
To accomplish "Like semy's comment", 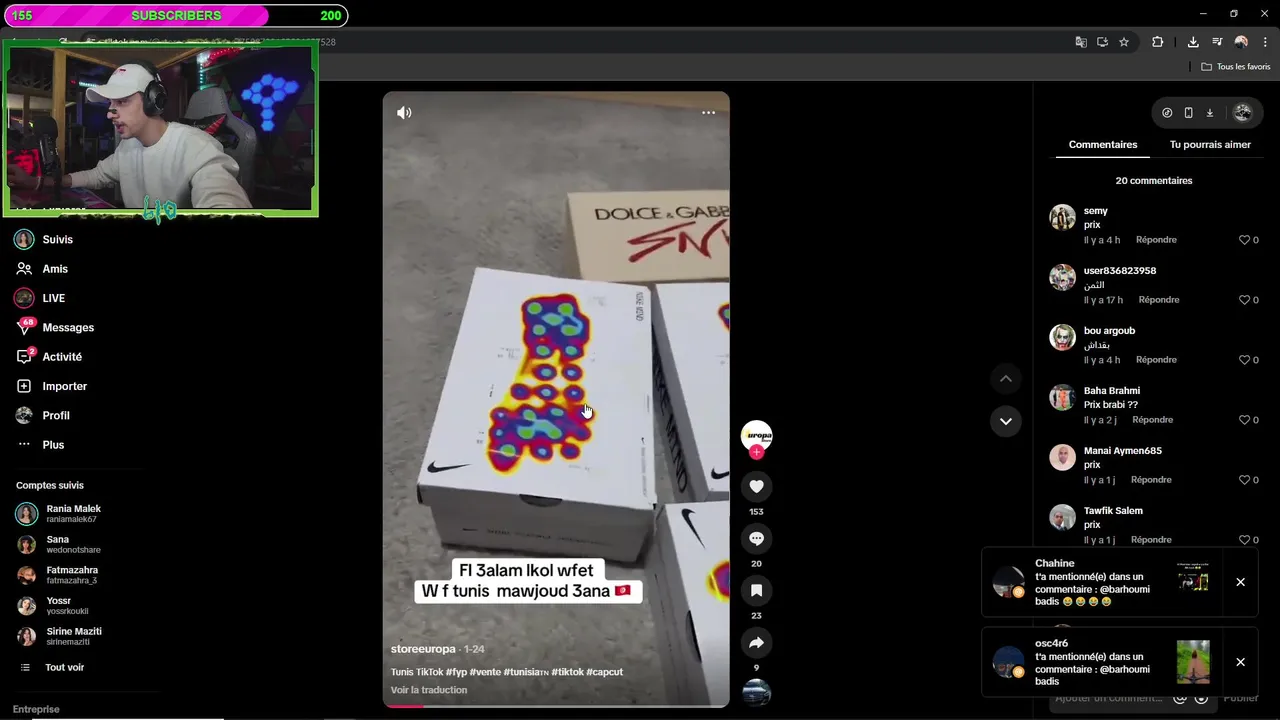I will pyautogui.click(x=1245, y=240).
